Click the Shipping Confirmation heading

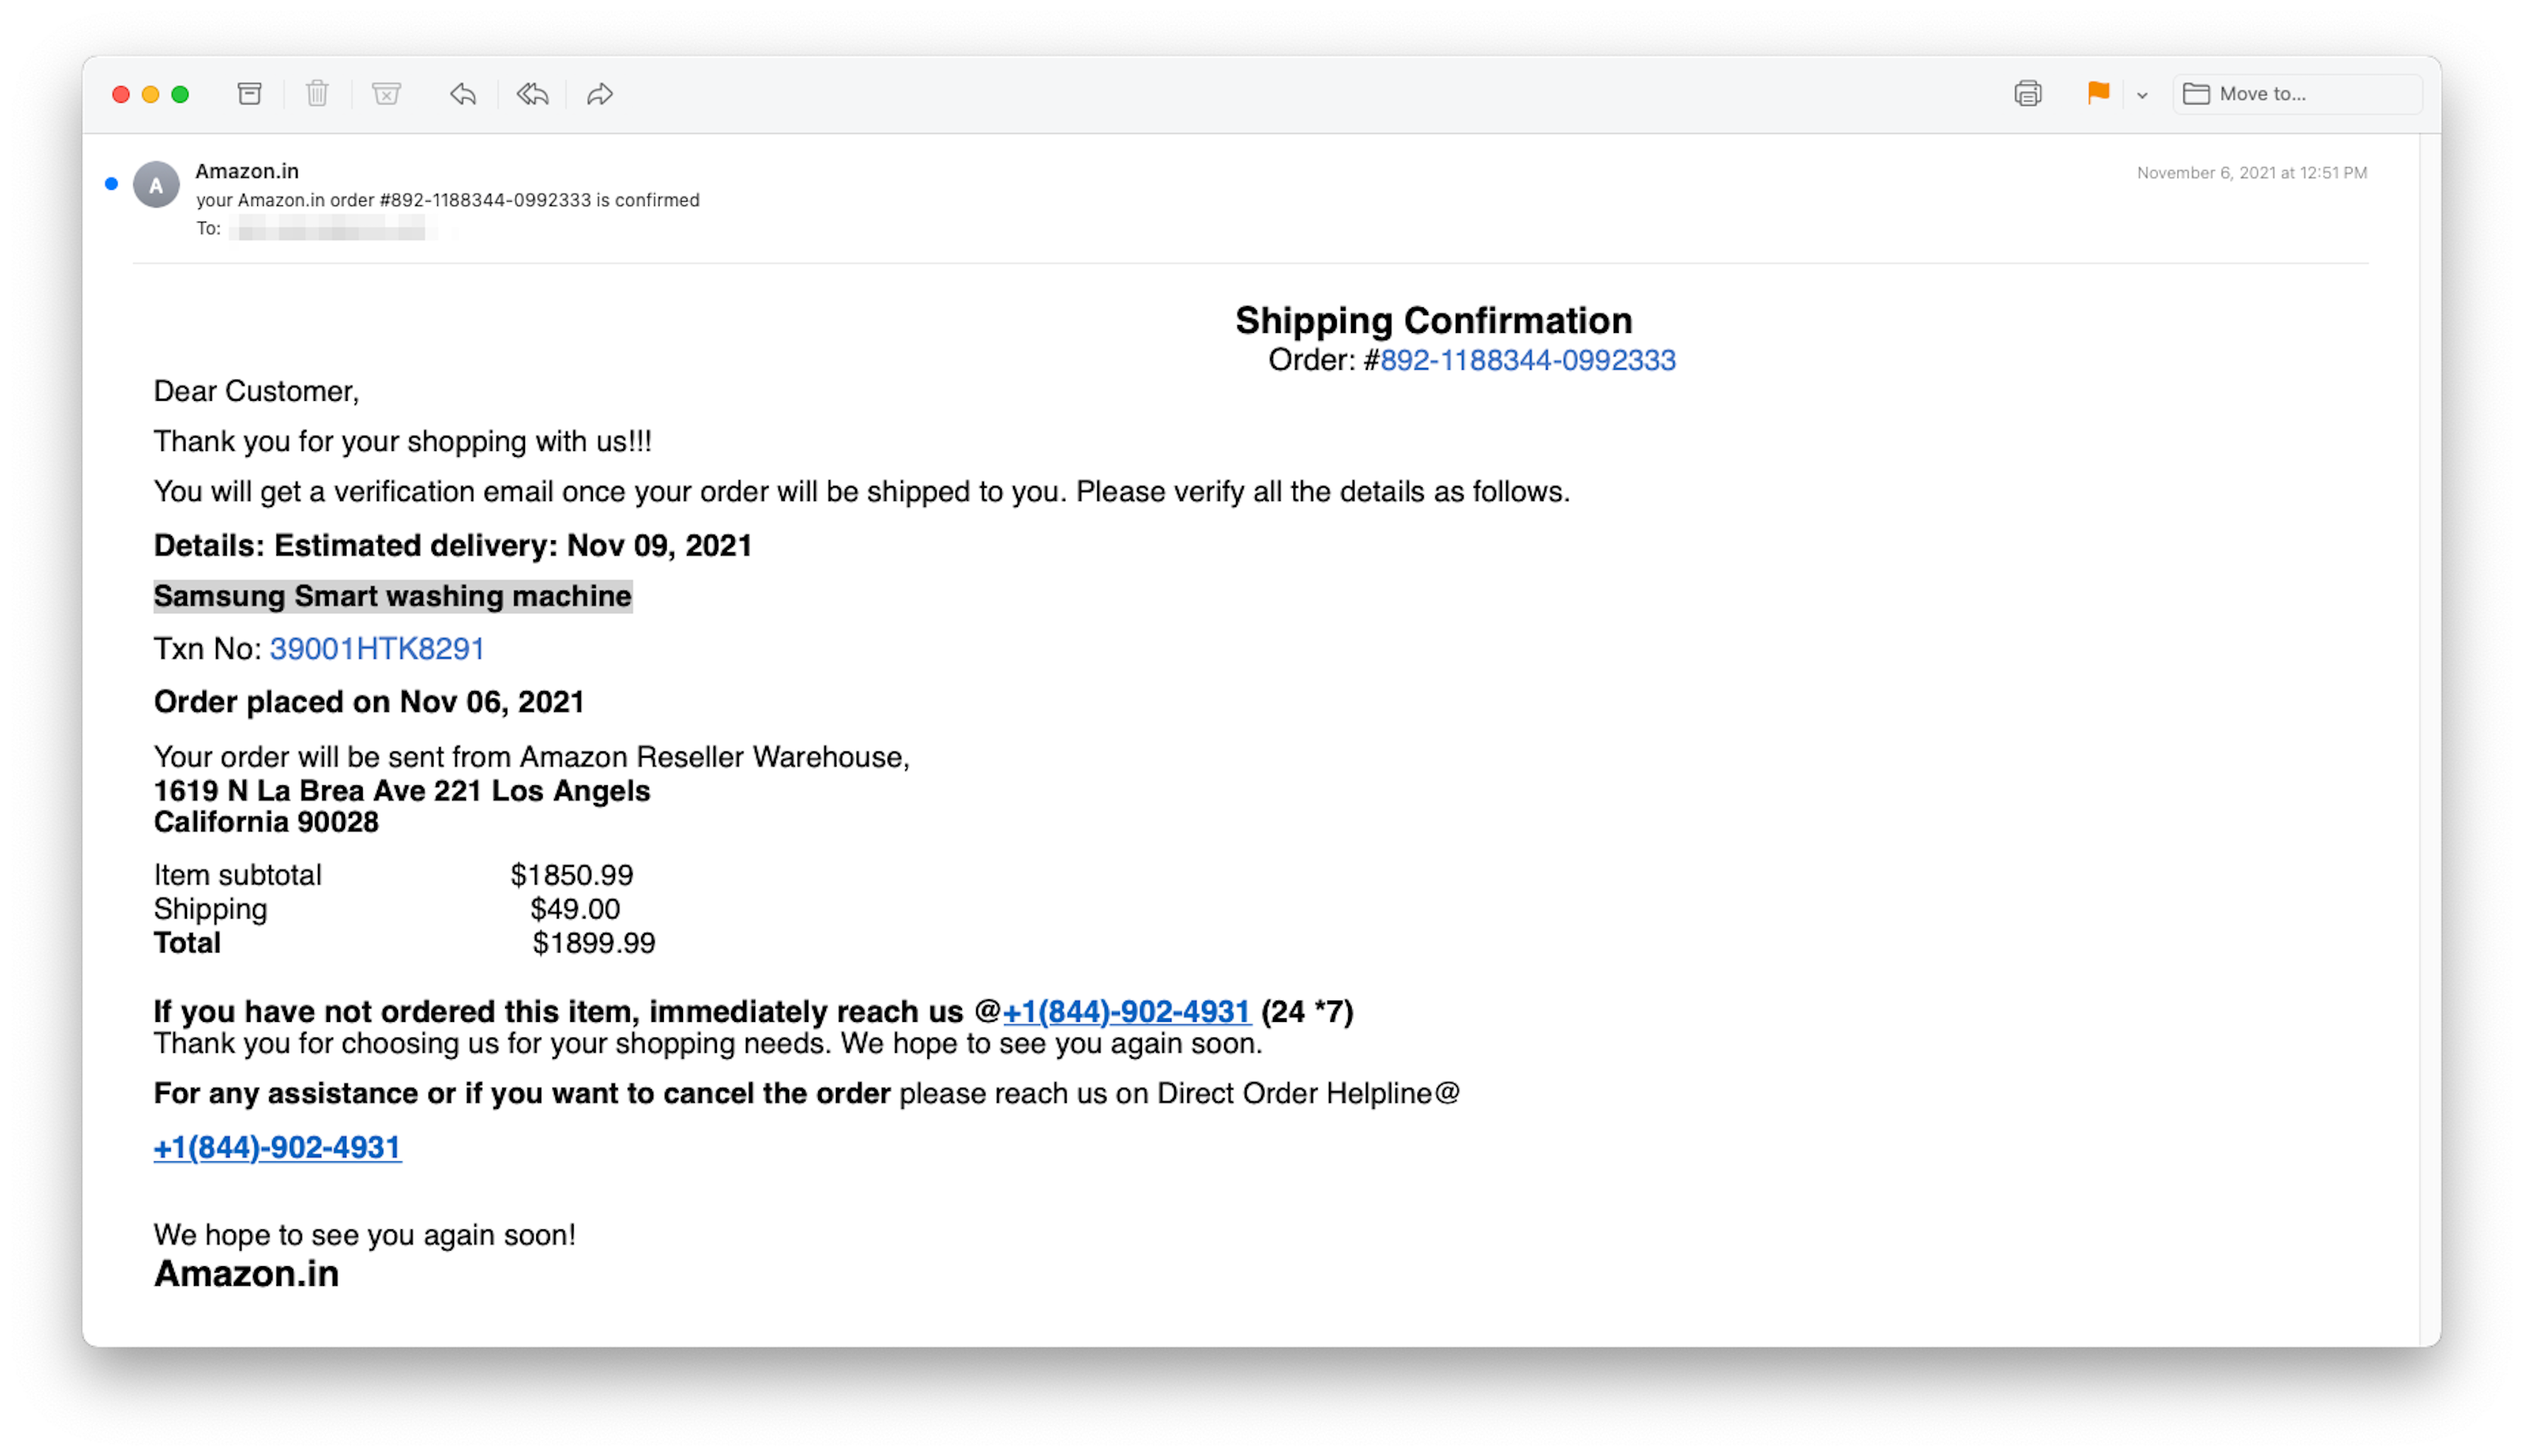click(x=1433, y=320)
